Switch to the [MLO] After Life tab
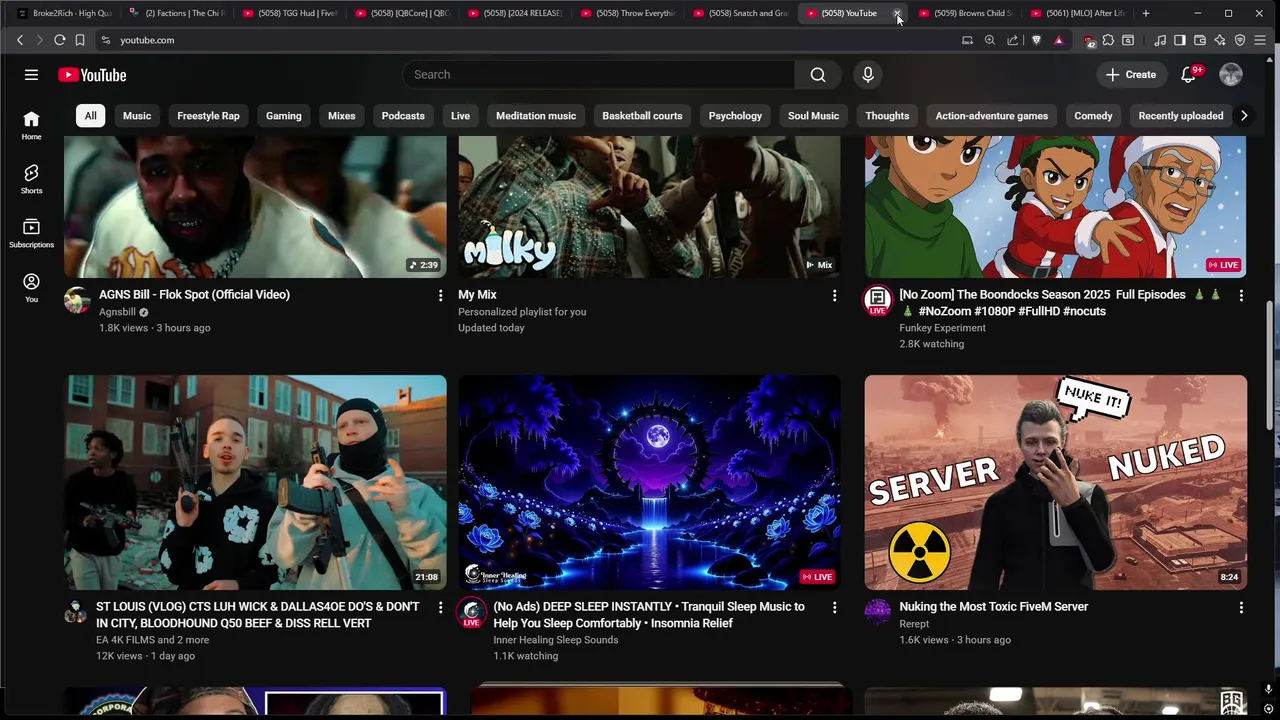 point(1078,13)
